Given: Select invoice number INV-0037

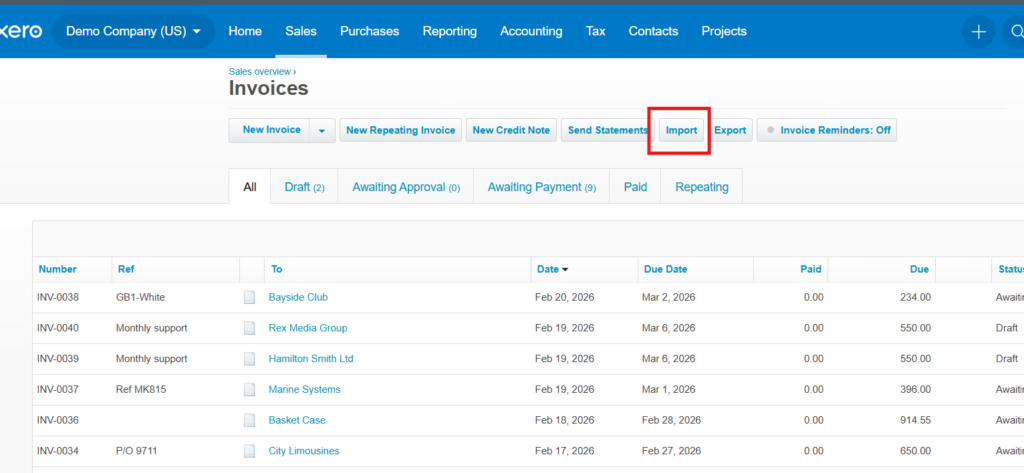Looking at the screenshot, I should [x=57, y=389].
